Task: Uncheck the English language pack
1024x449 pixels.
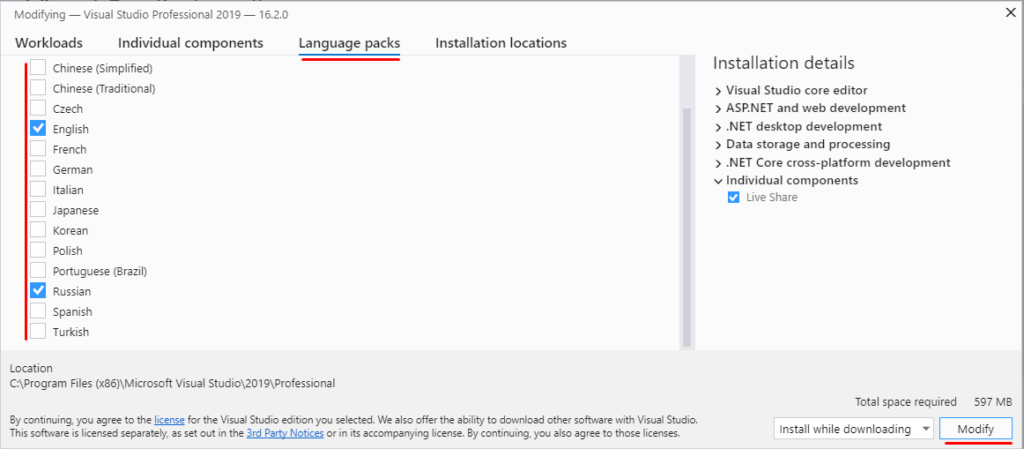Action: [x=38, y=129]
